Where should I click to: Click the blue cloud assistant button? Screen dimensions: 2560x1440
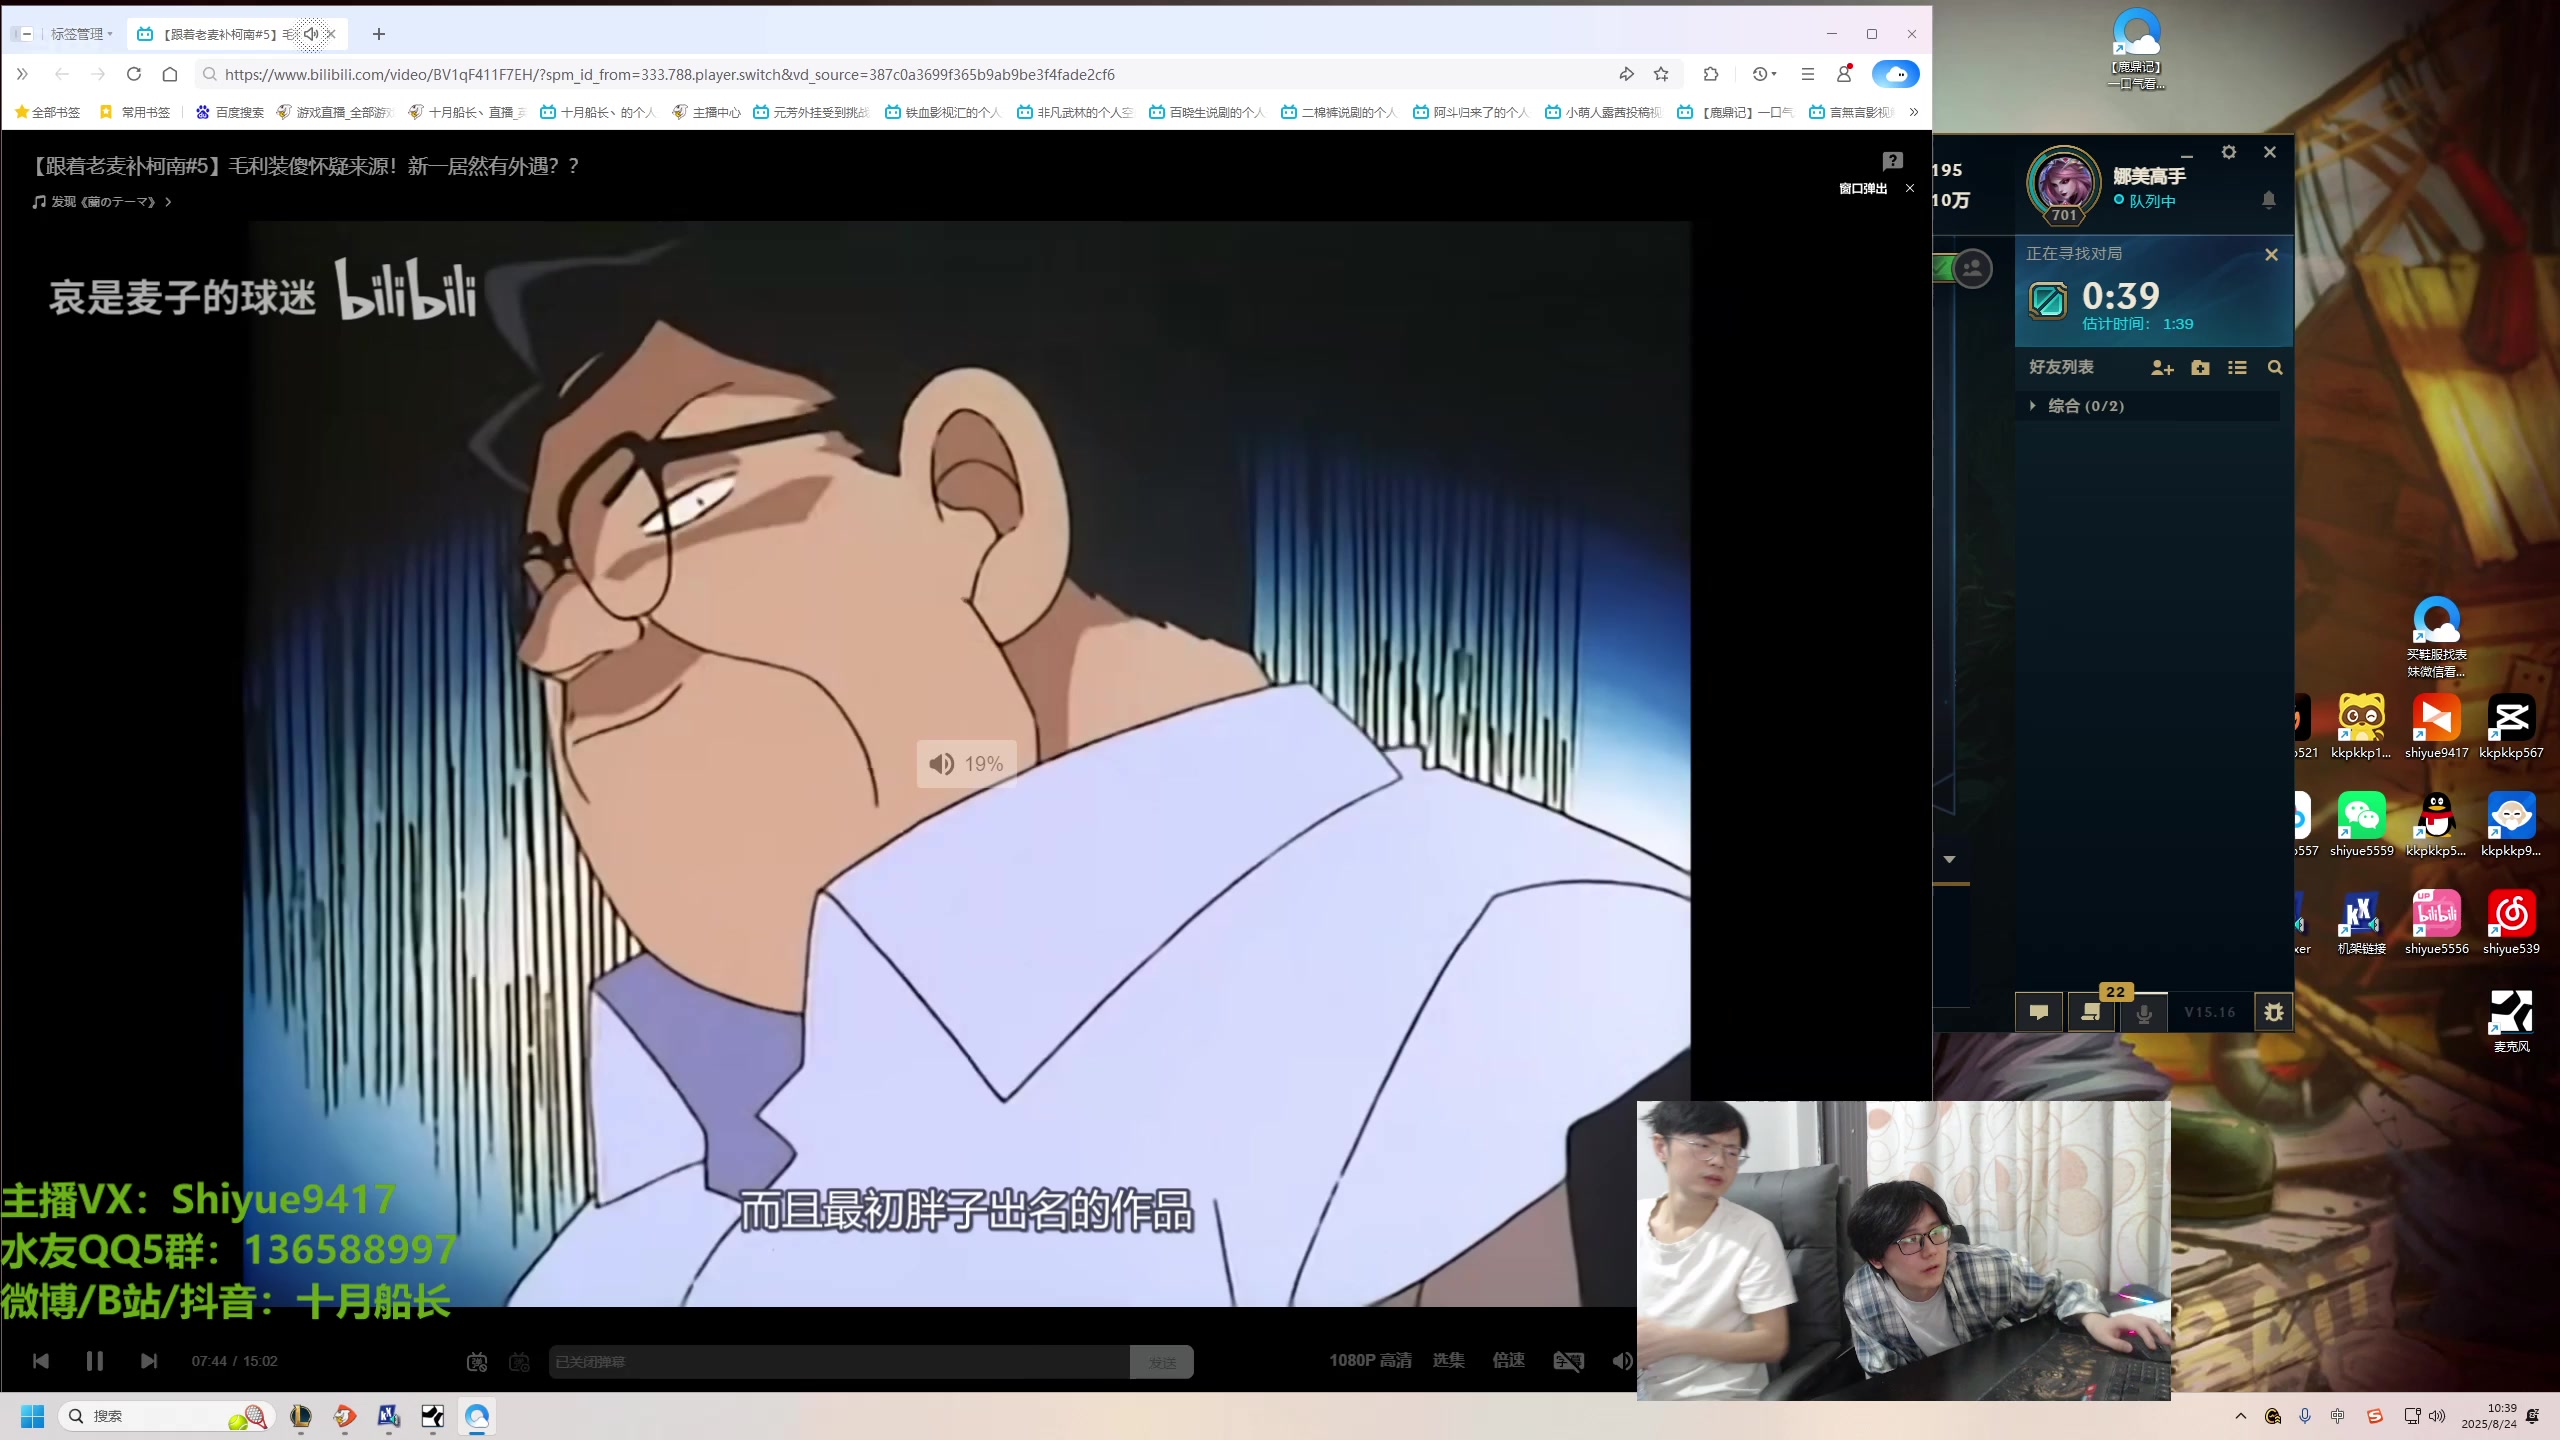1895,74
